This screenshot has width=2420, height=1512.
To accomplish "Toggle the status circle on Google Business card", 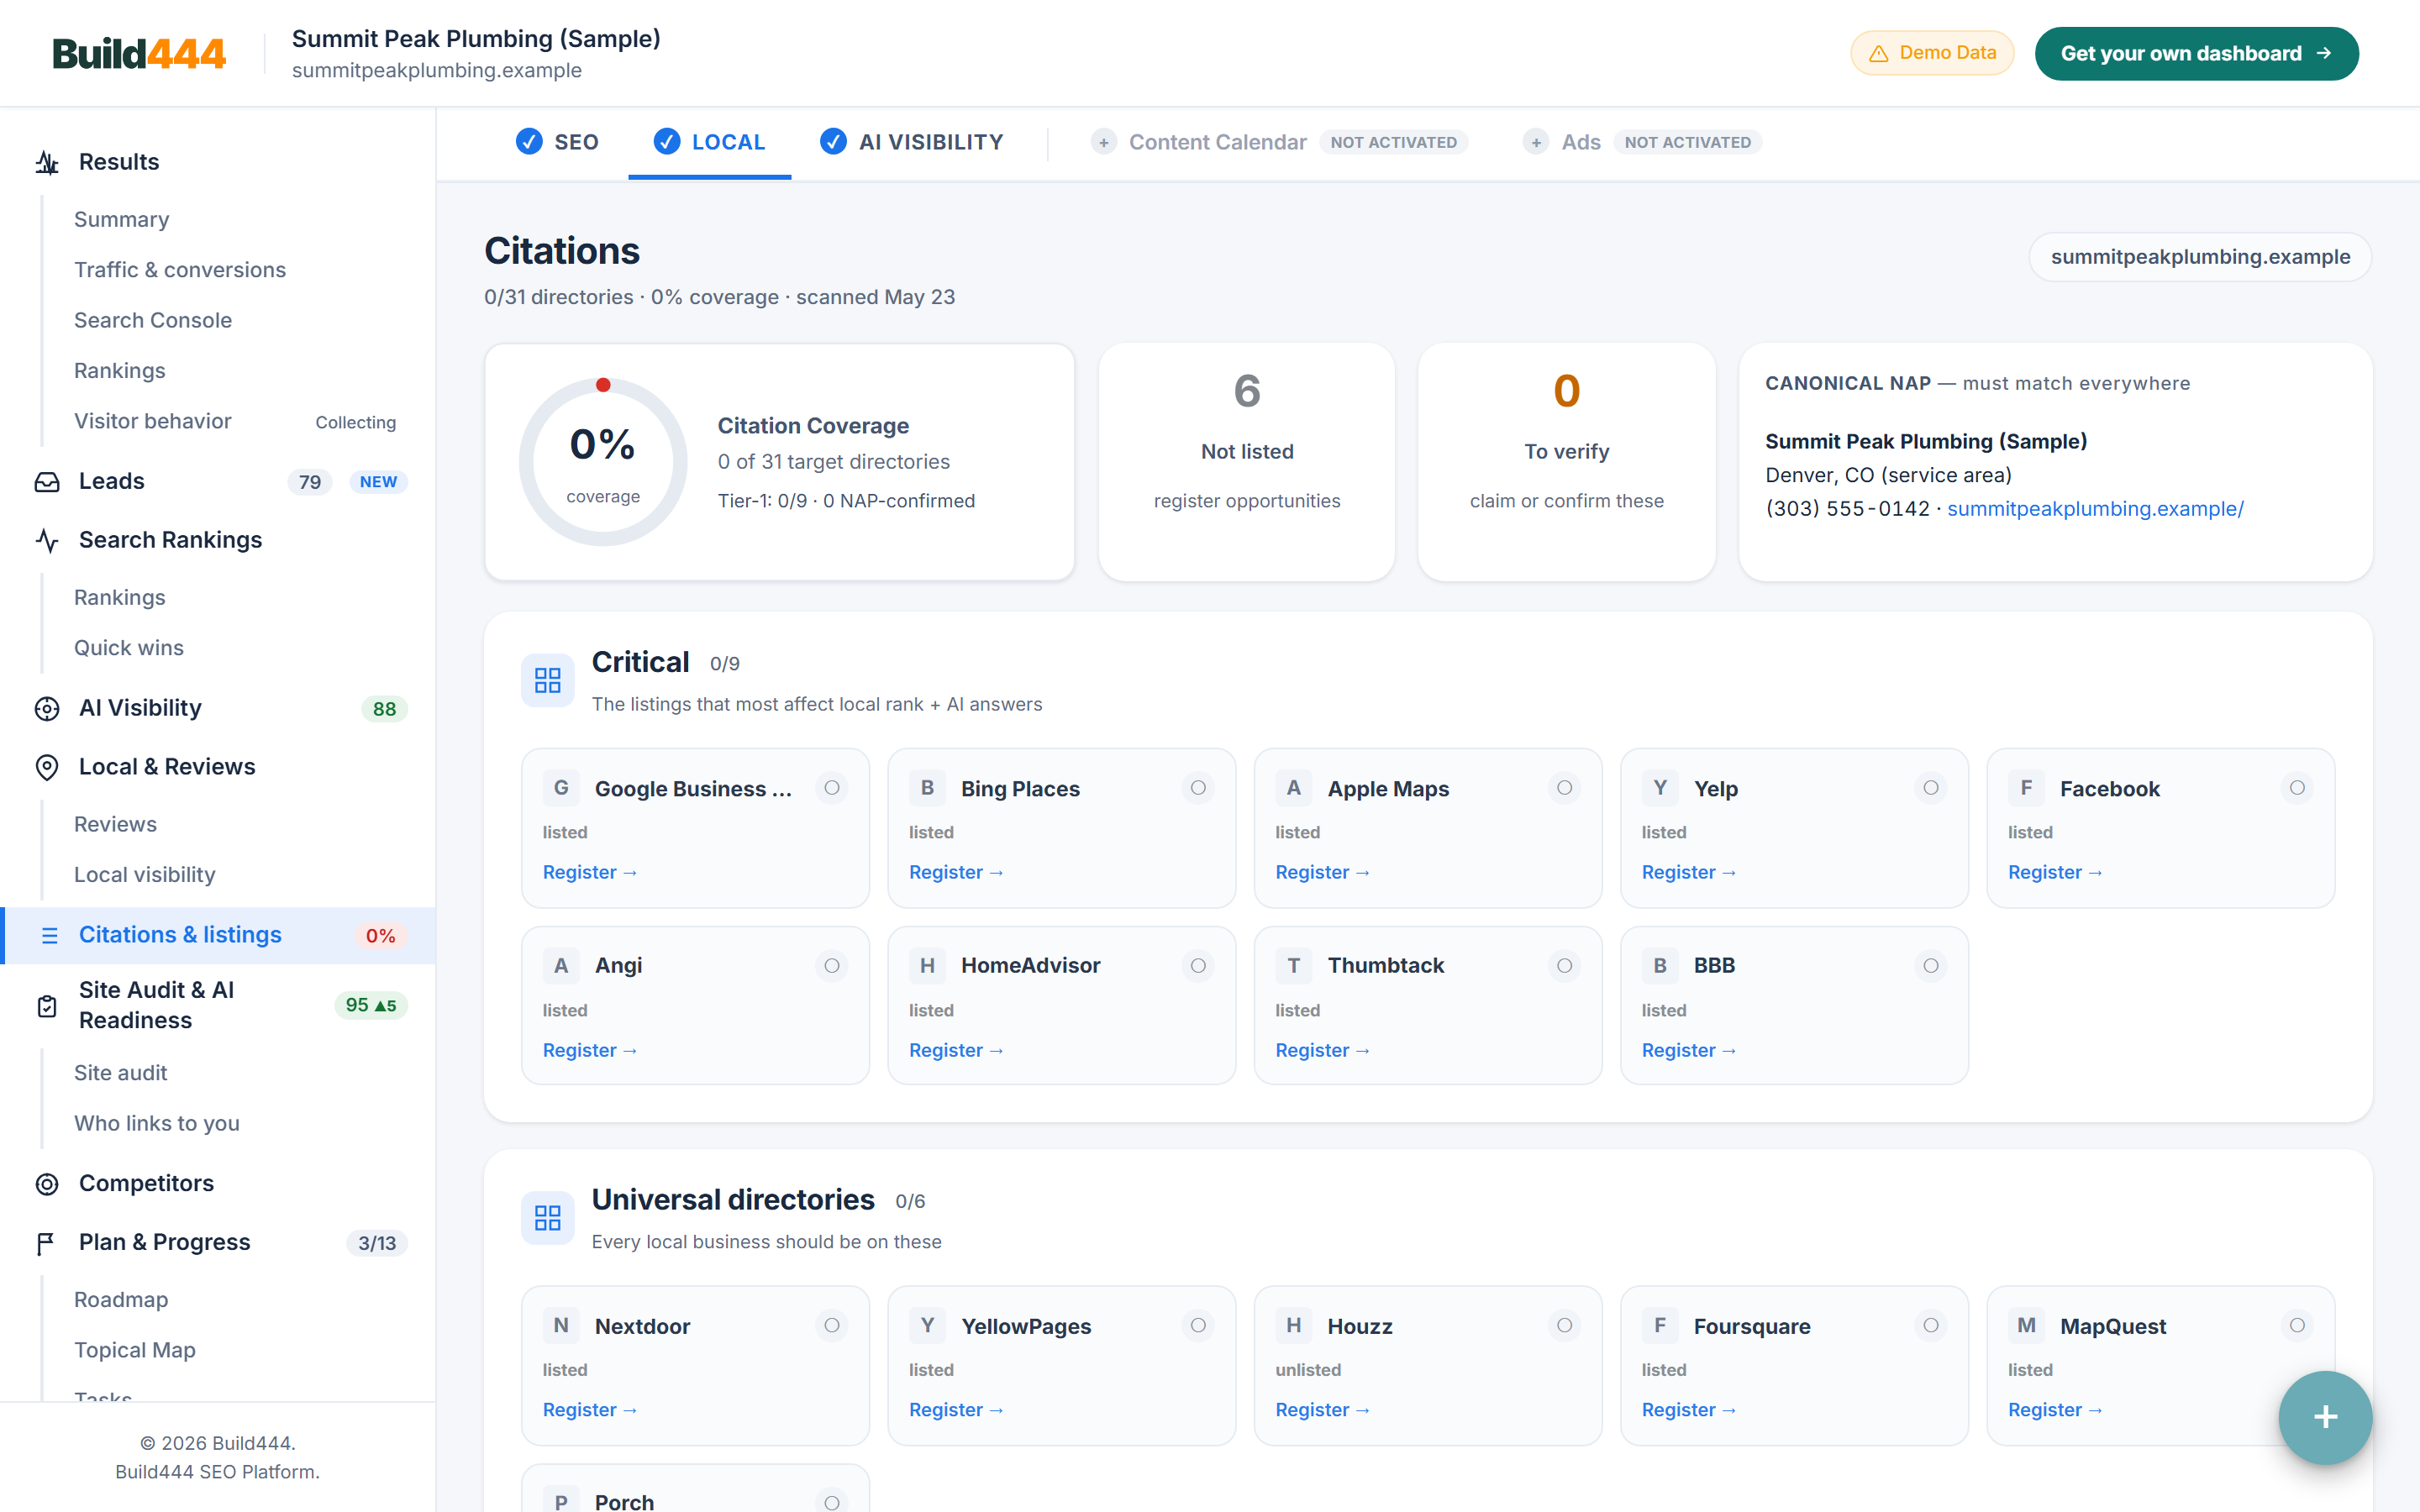I will point(831,788).
